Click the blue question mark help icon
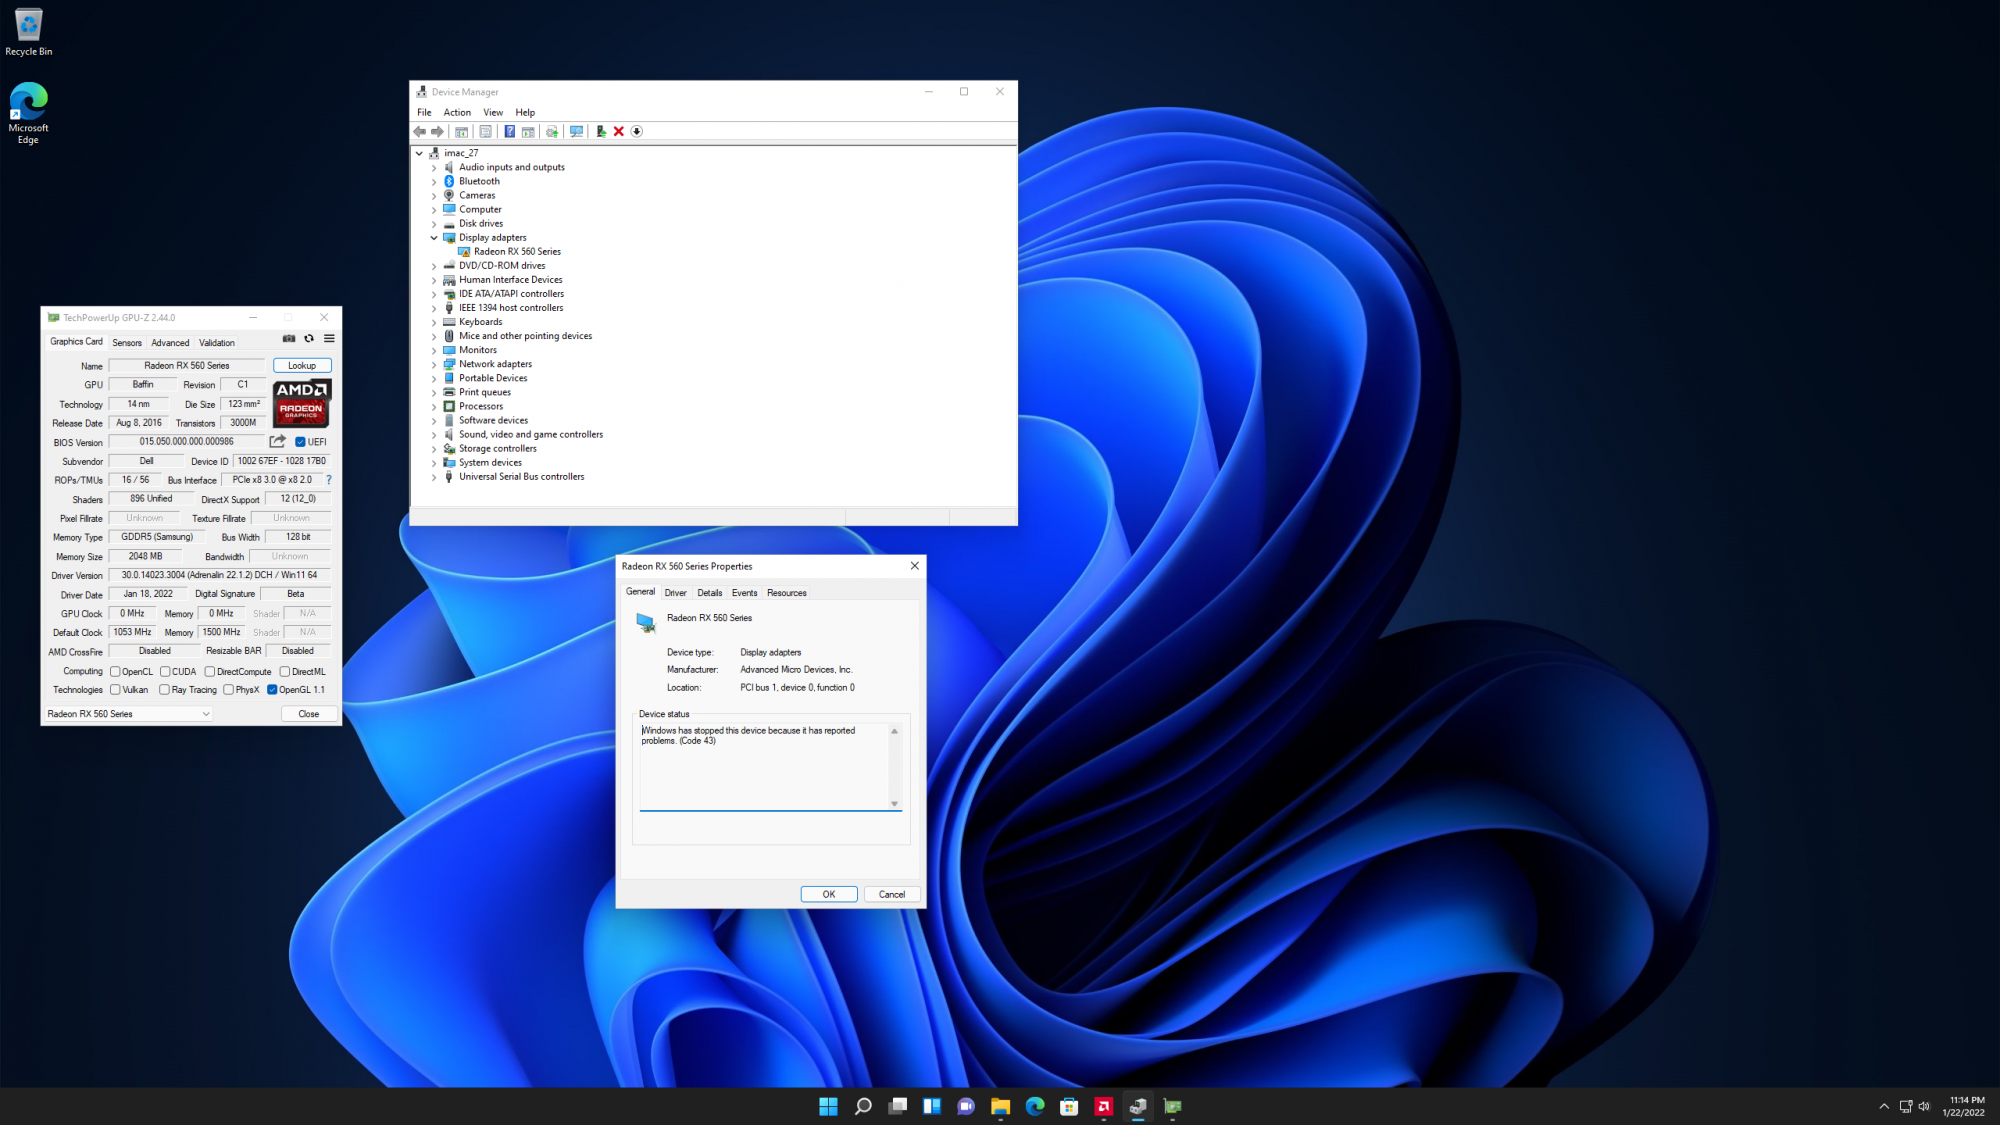 [x=509, y=131]
